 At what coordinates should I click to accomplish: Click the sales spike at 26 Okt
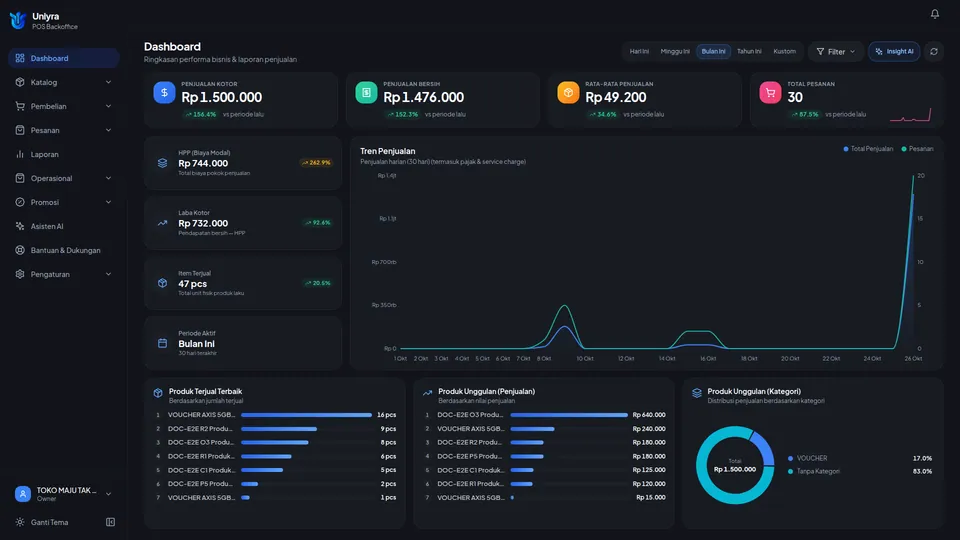tap(913, 196)
